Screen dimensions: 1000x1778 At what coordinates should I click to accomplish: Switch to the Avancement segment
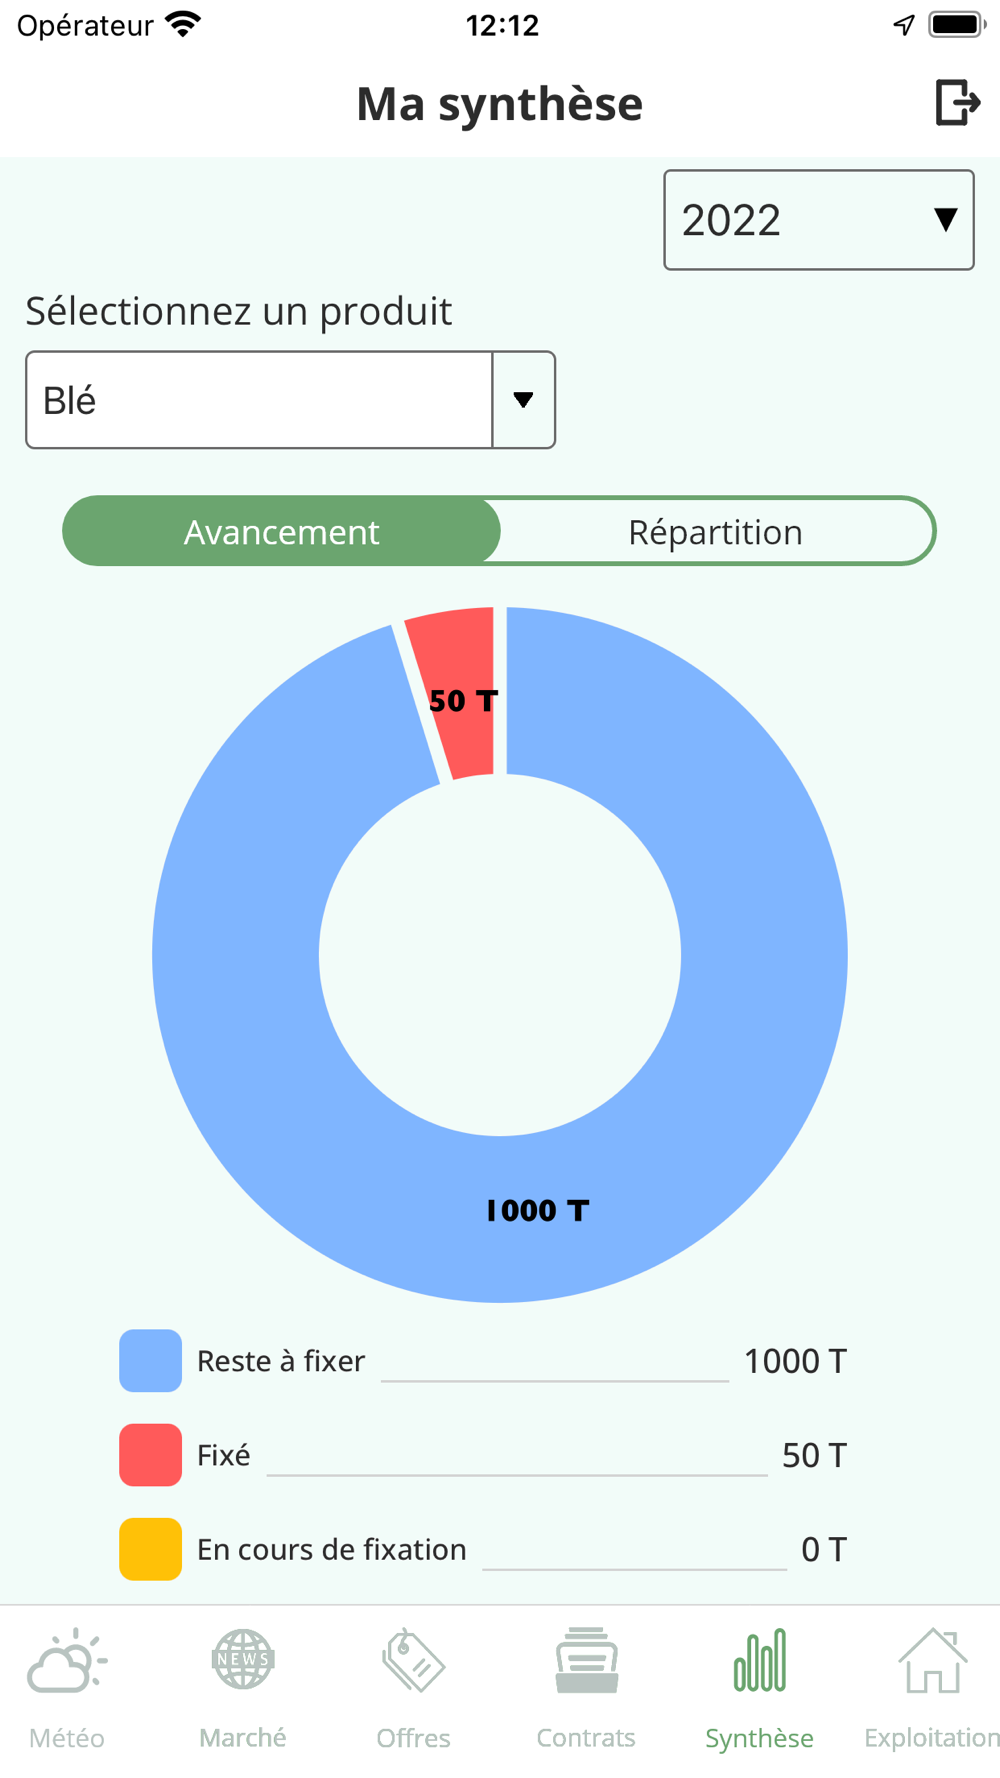coord(281,531)
